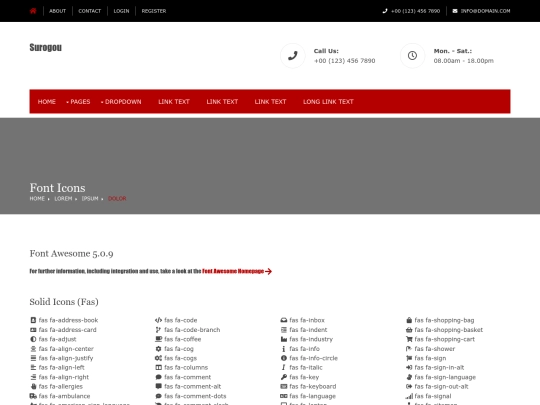Screen dimensions: 540x405
Task: Click the fa-signal bars icon
Action: tap(409, 396)
